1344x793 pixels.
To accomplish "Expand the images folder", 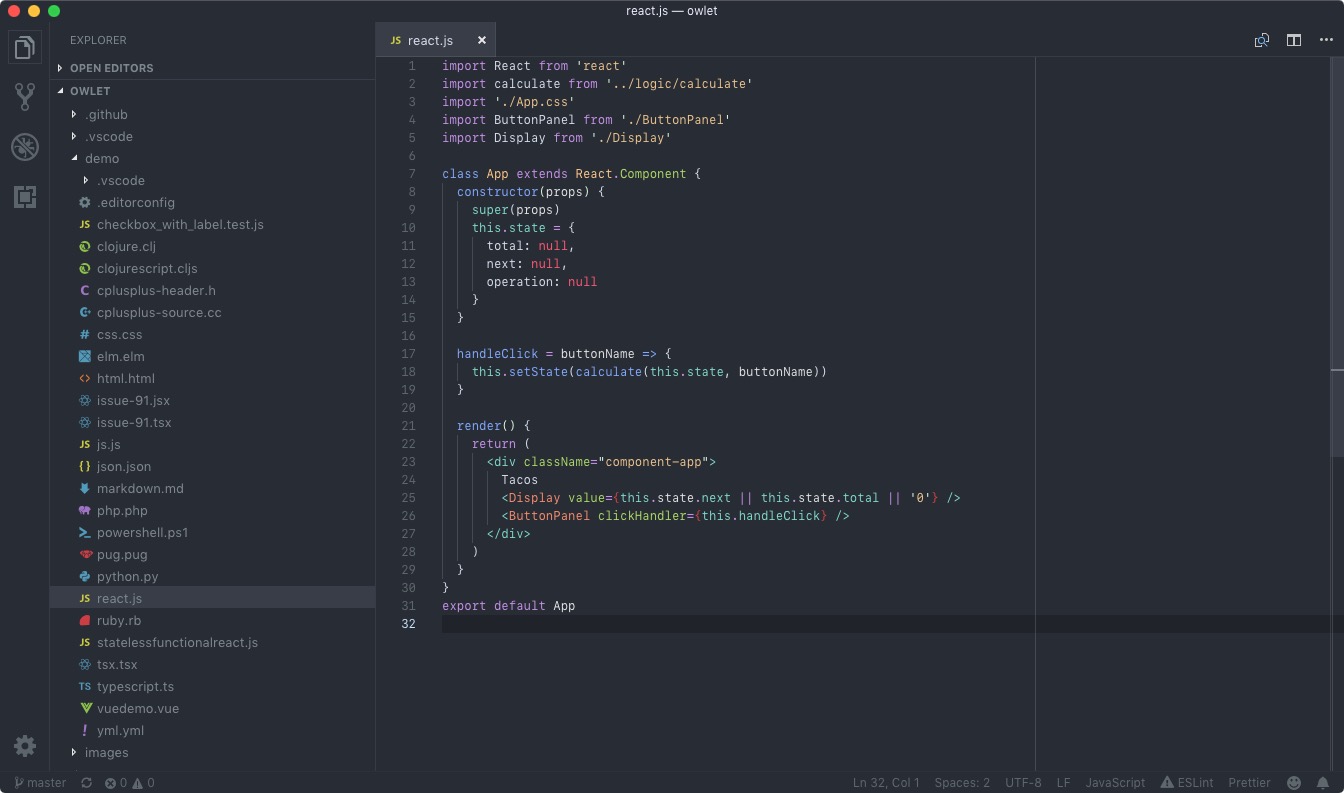I will [212, 752].
